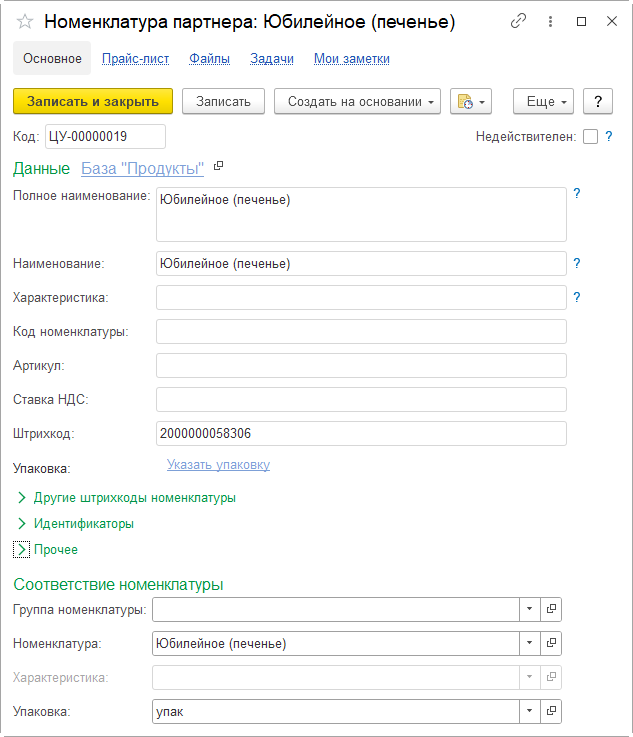Focus Полное наименование text area
The width and height of the screenshot is (633, 737).
361,214
